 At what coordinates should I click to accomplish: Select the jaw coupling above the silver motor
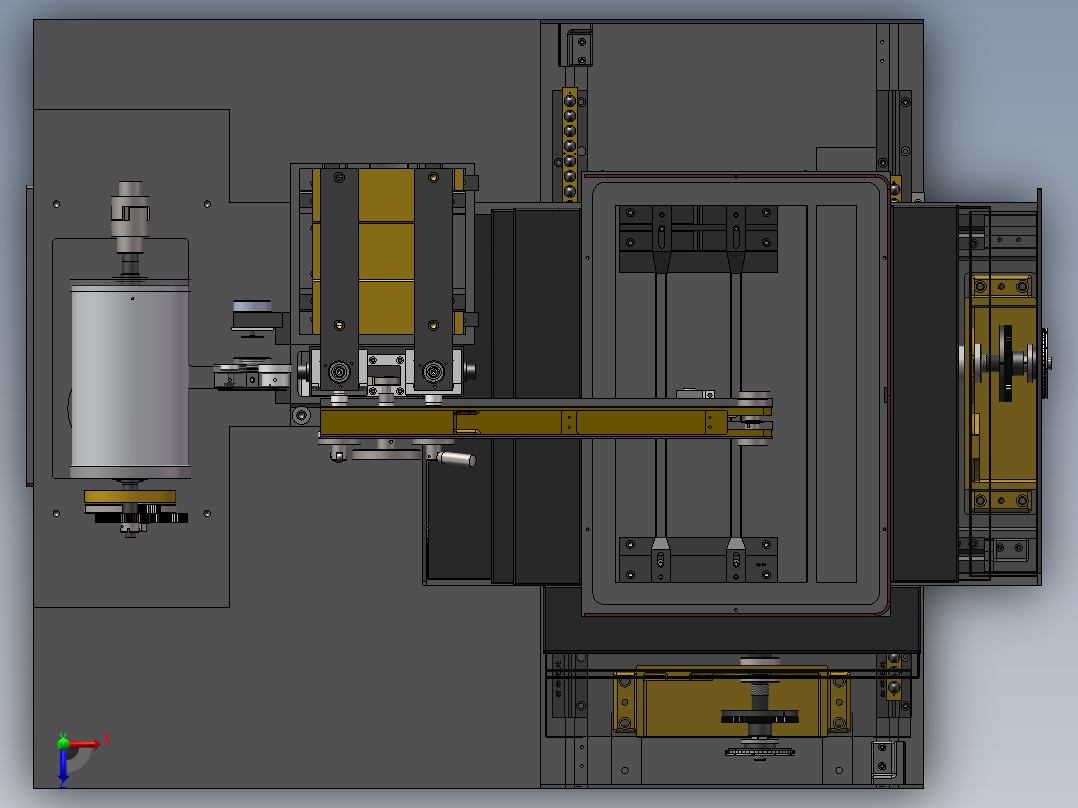(x=131, y=217)
